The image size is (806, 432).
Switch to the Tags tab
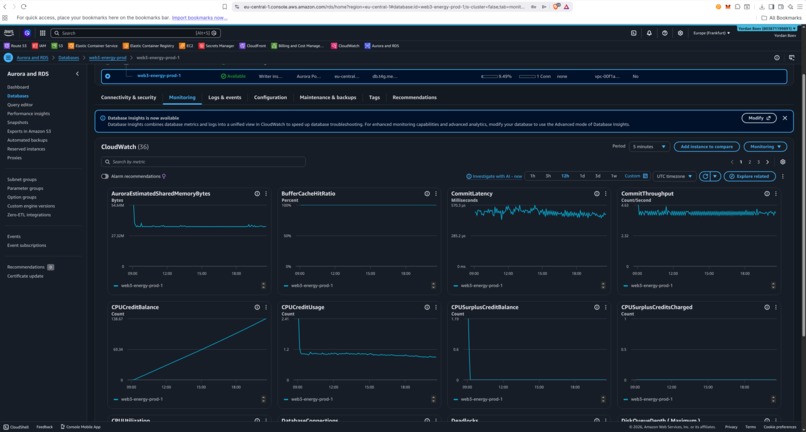click(374, 97)
